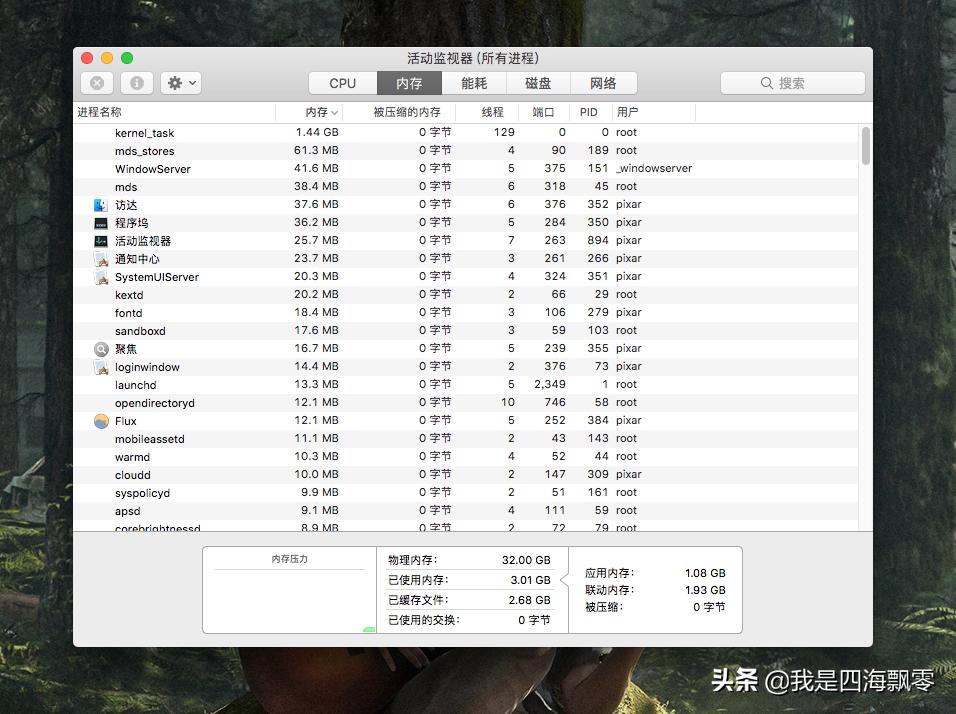Click the 搜索 search field

click(792, 83)
